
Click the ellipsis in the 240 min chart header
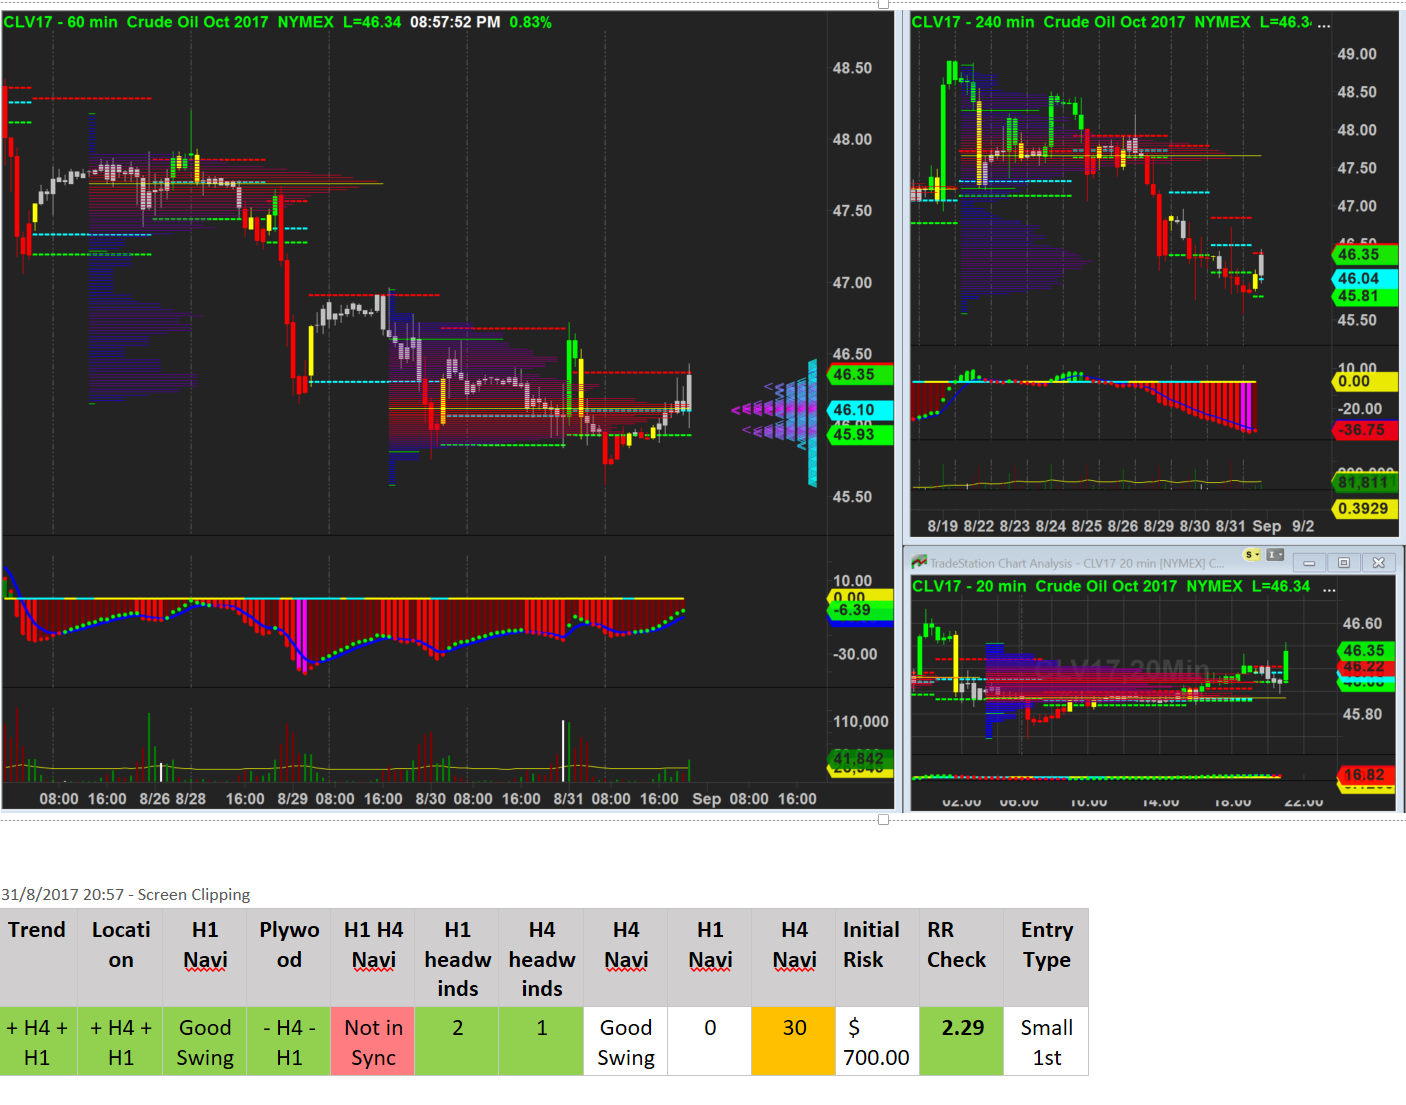1324,23
